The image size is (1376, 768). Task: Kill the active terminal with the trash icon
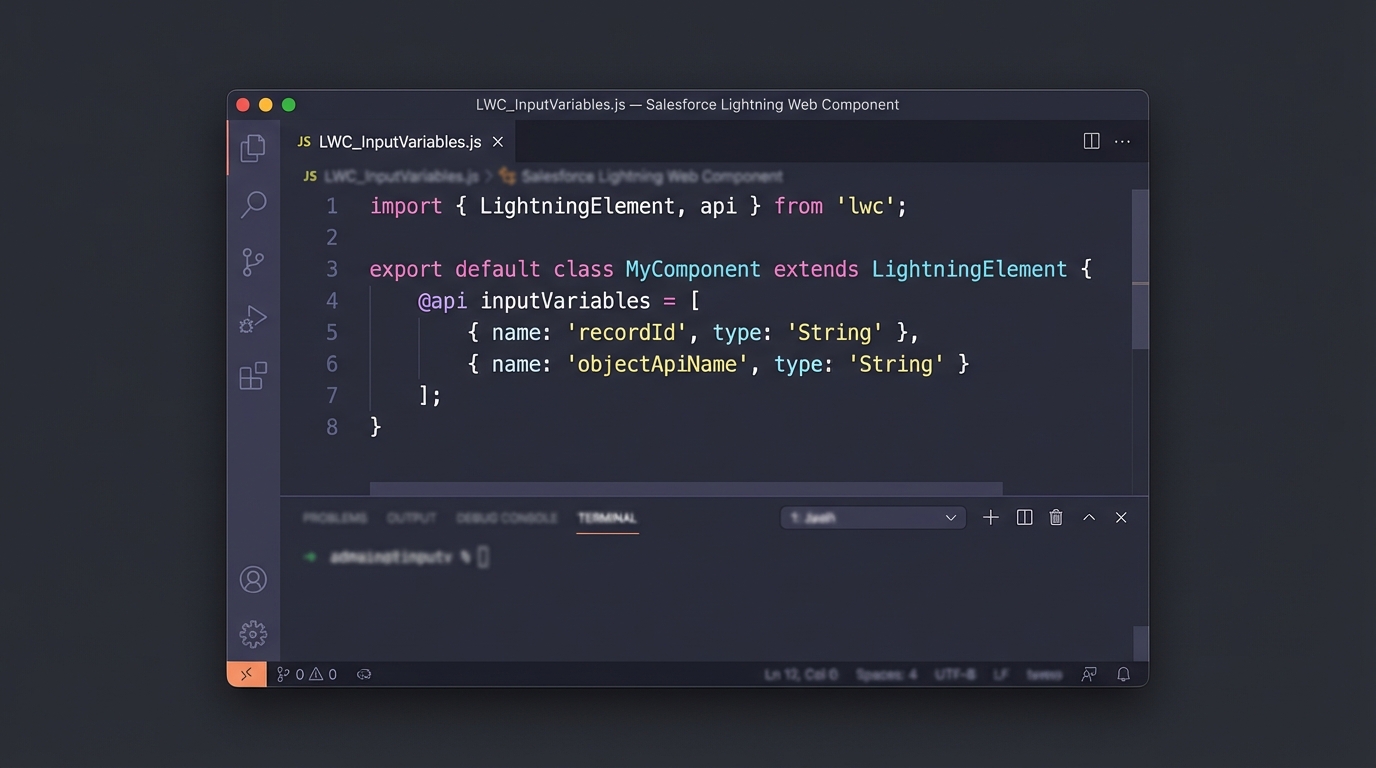pos(1055,517)
